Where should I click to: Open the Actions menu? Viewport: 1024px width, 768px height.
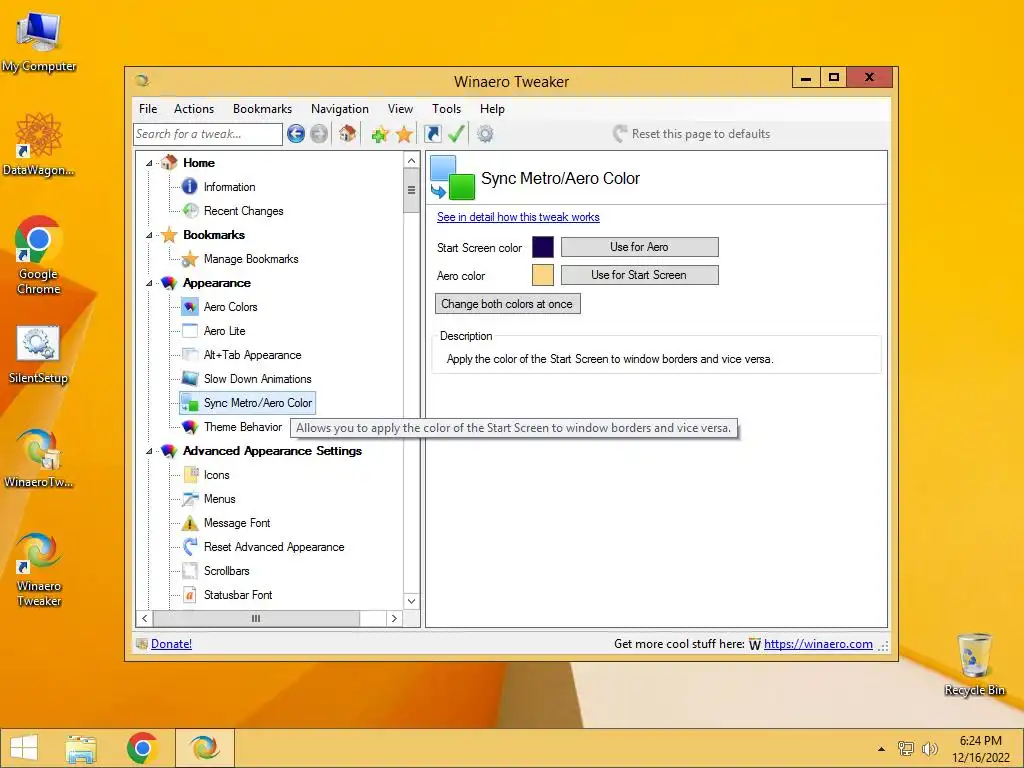194,109
